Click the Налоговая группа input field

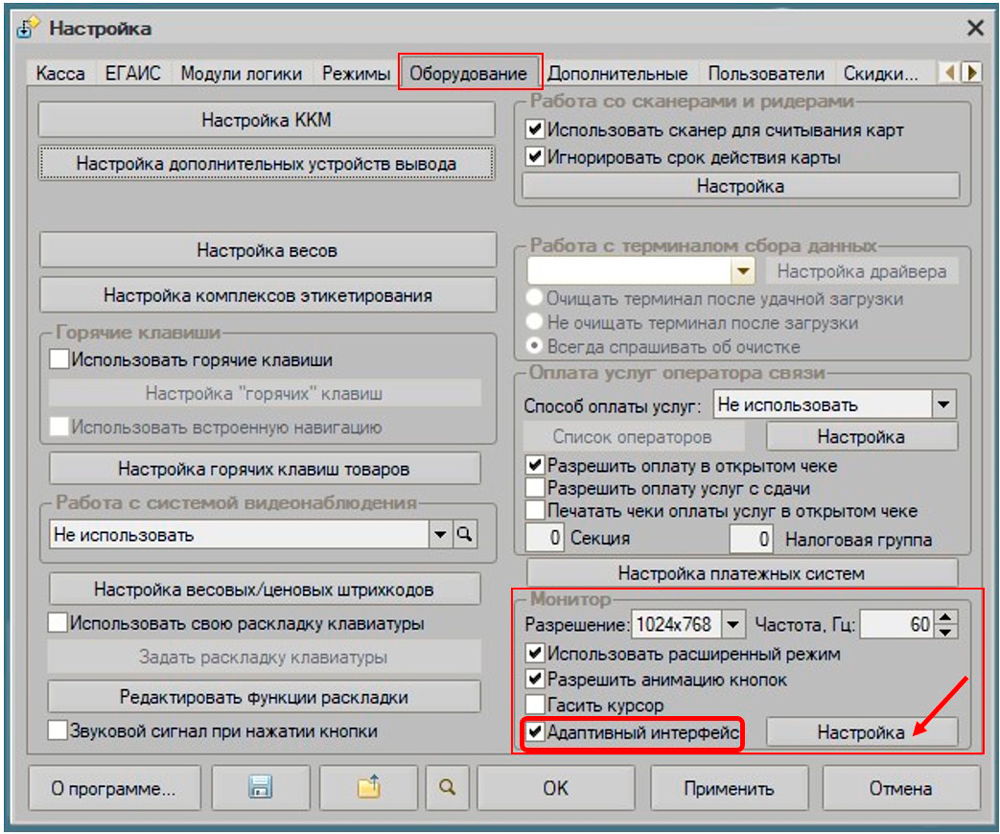751,539
